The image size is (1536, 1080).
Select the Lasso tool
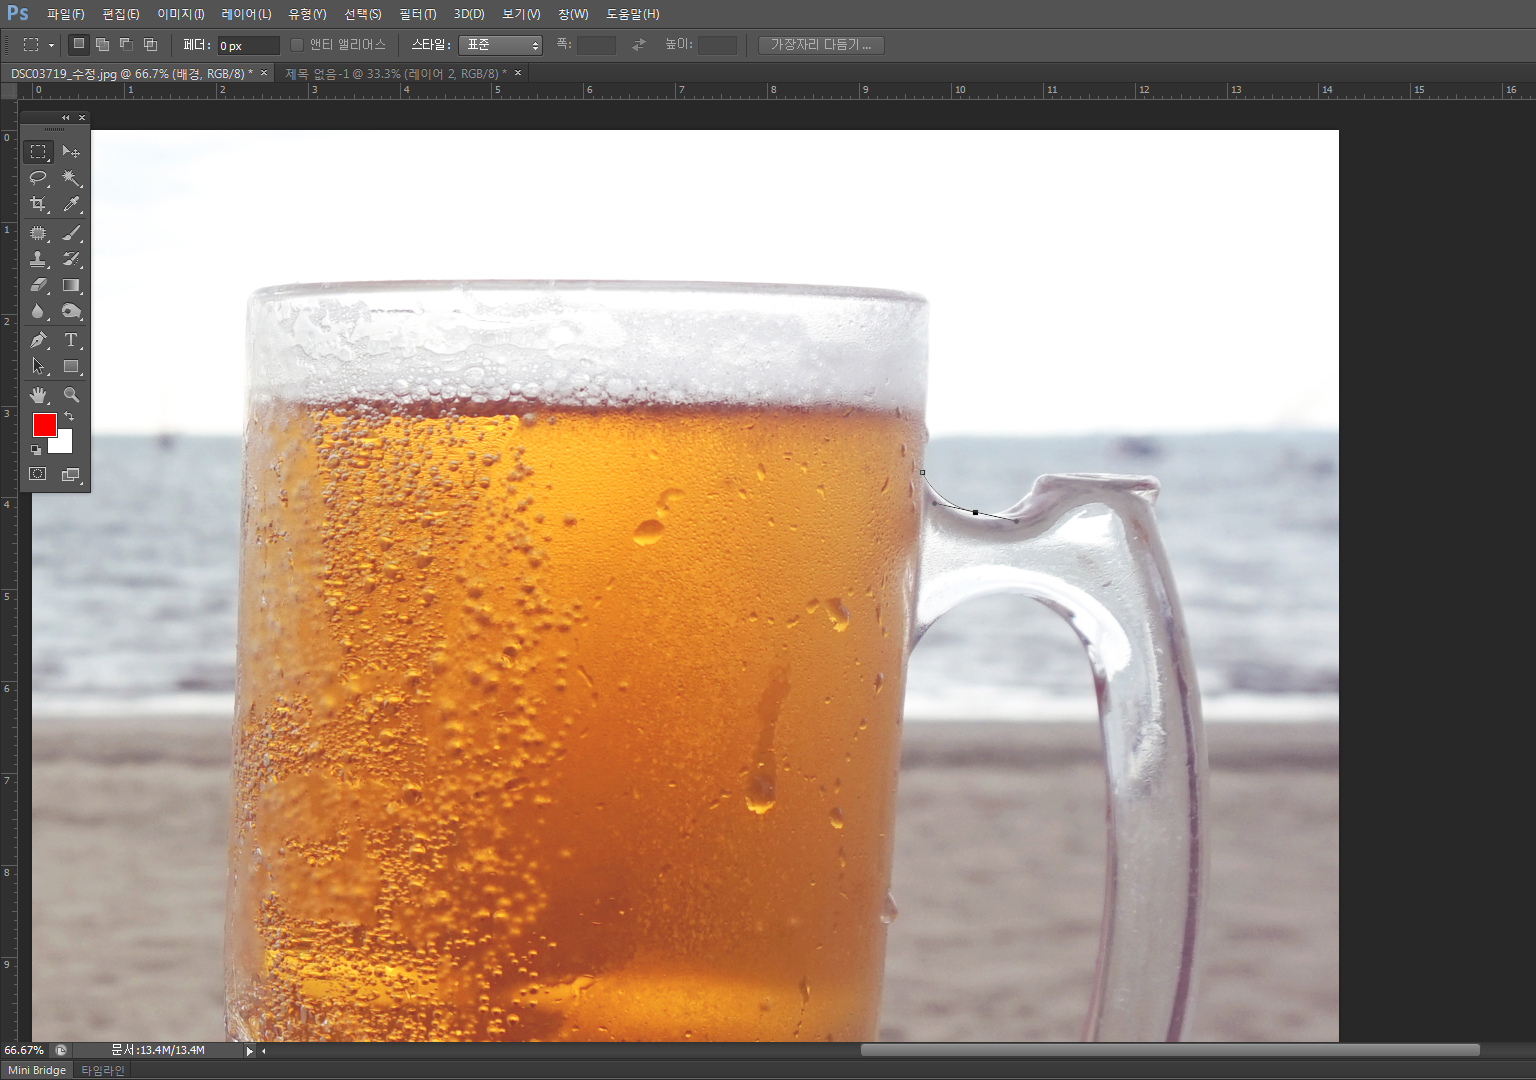(38, 178)
